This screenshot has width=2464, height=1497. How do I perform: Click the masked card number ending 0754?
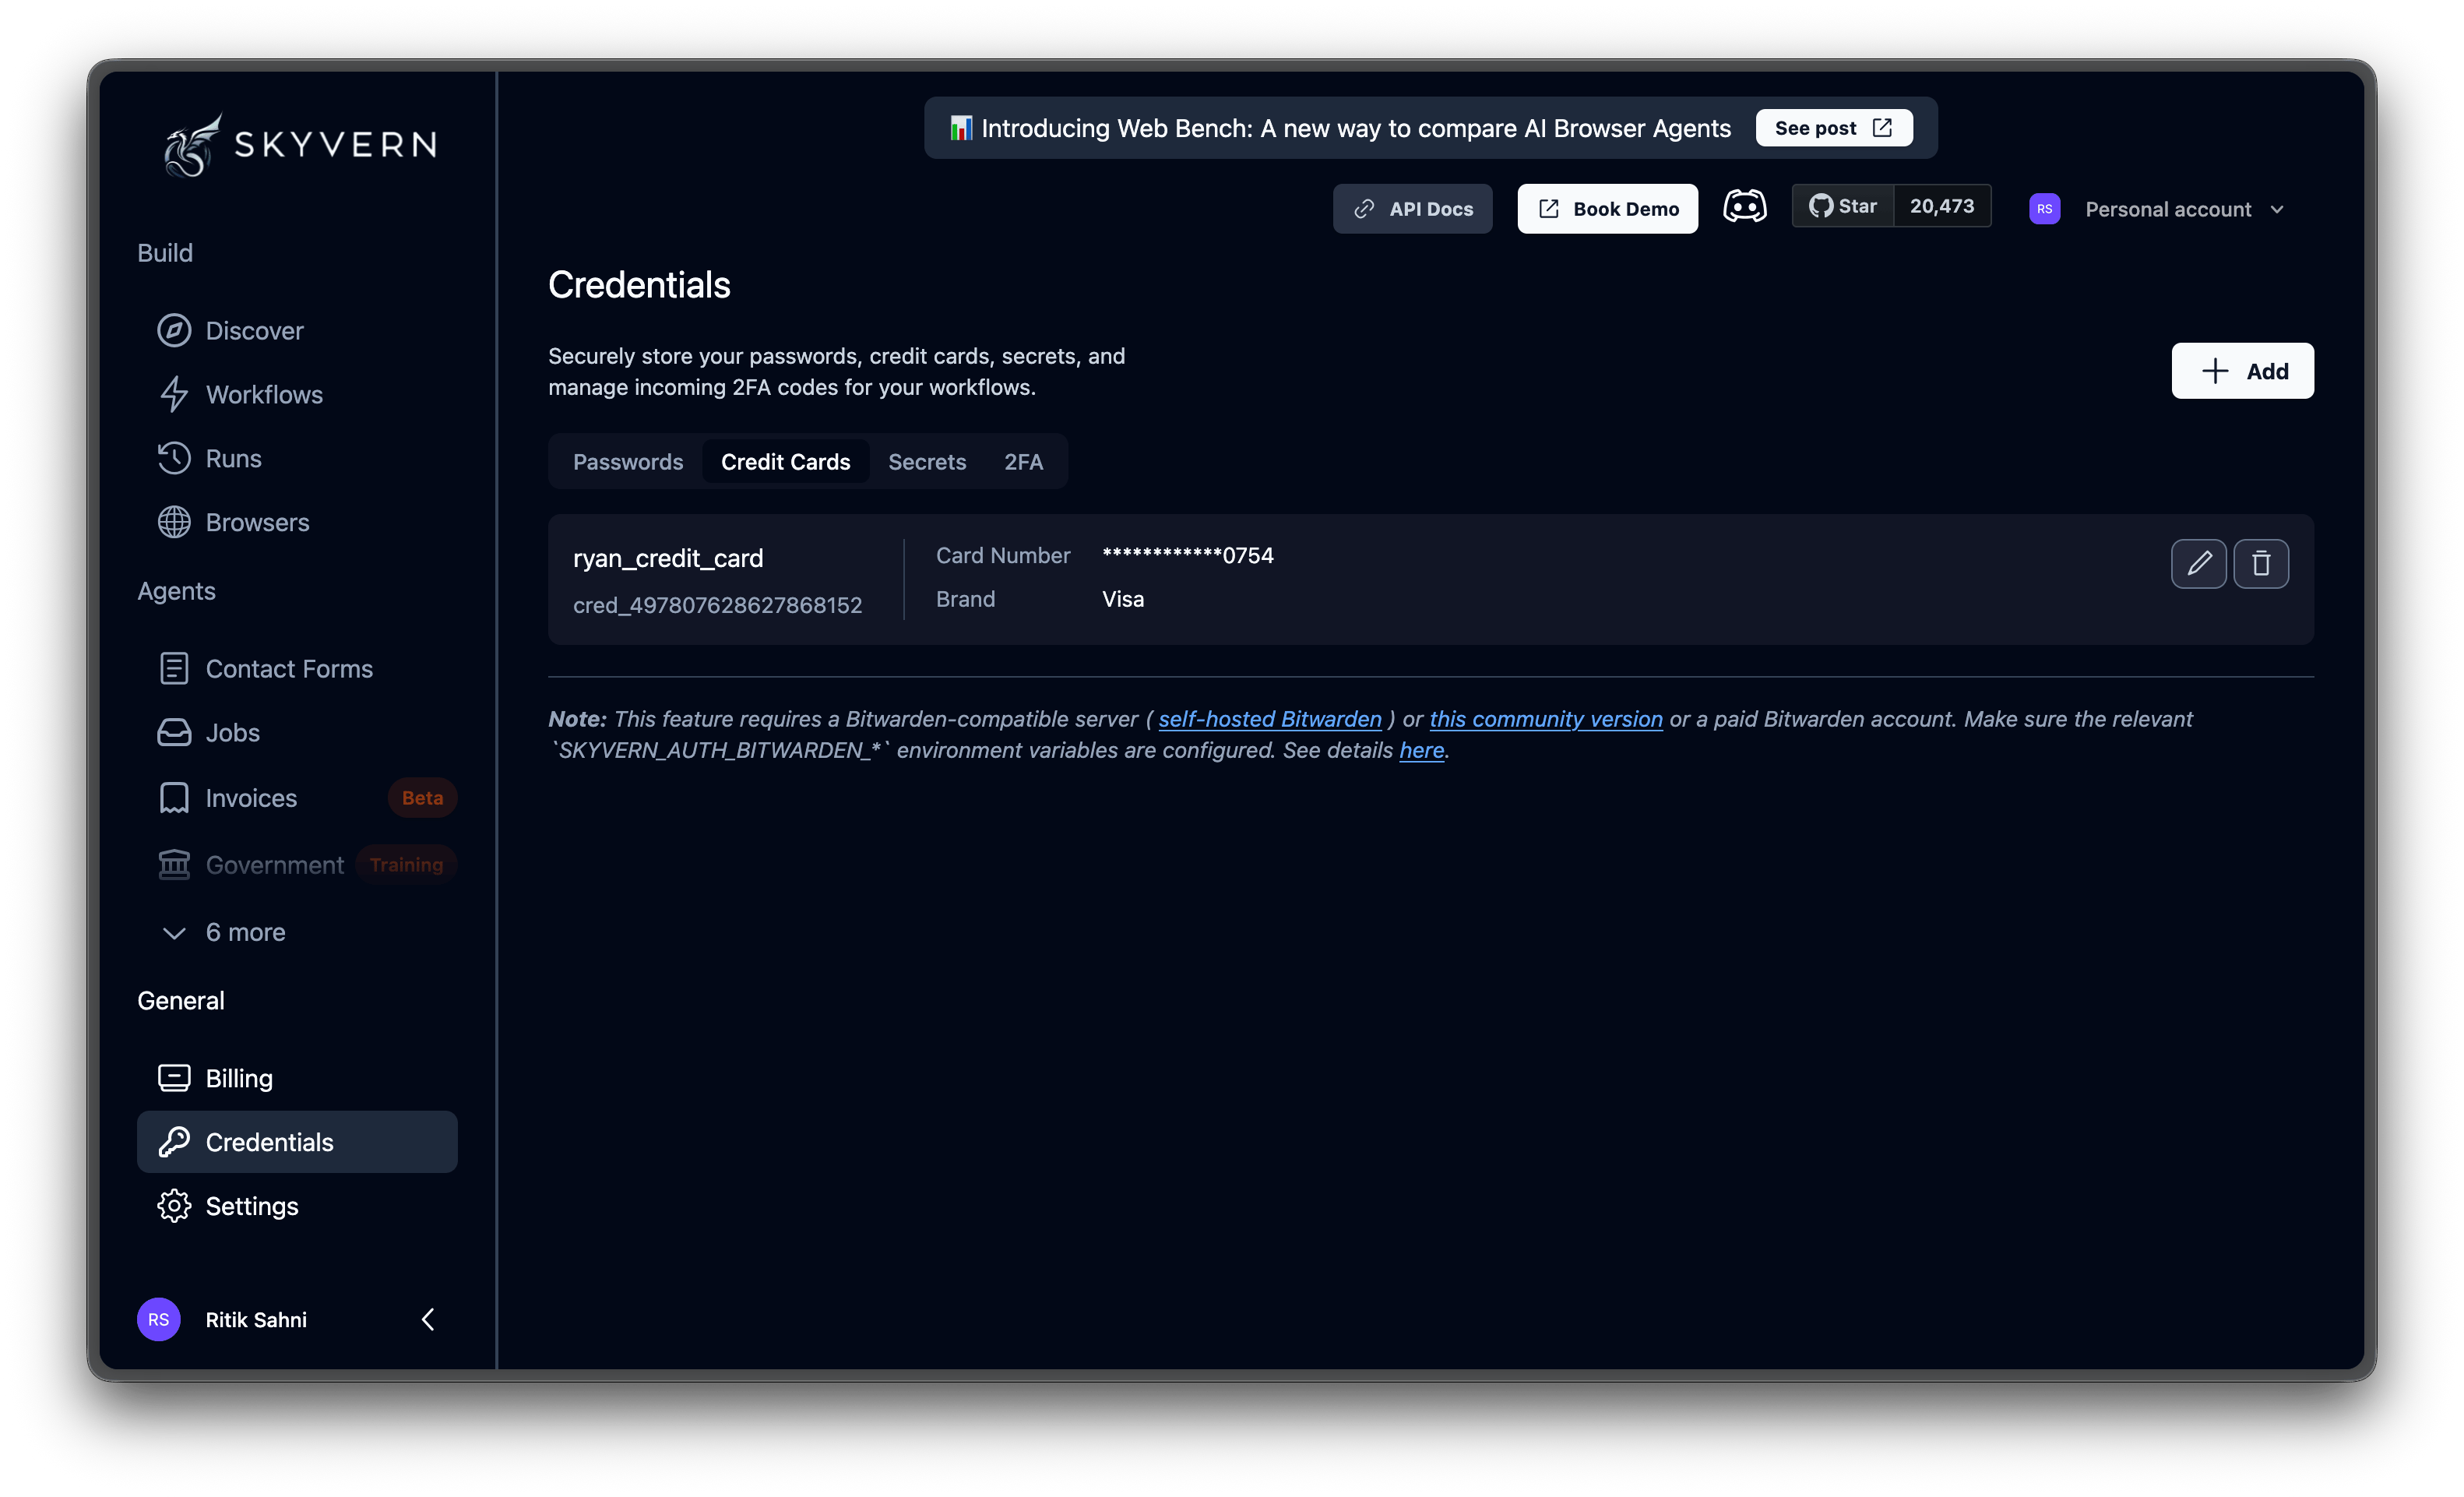point(1187,555)
